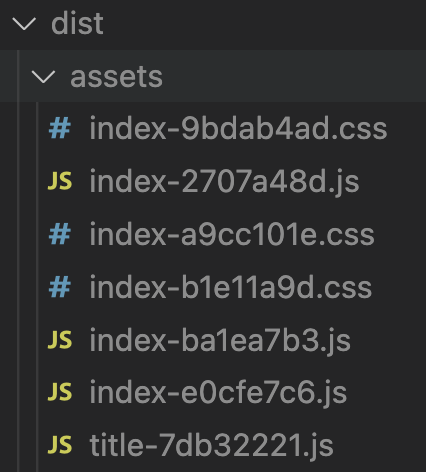Click the JS icon of title-7db32221.js
This screenshot has height=472, width=426.
(x=60, y=445)
